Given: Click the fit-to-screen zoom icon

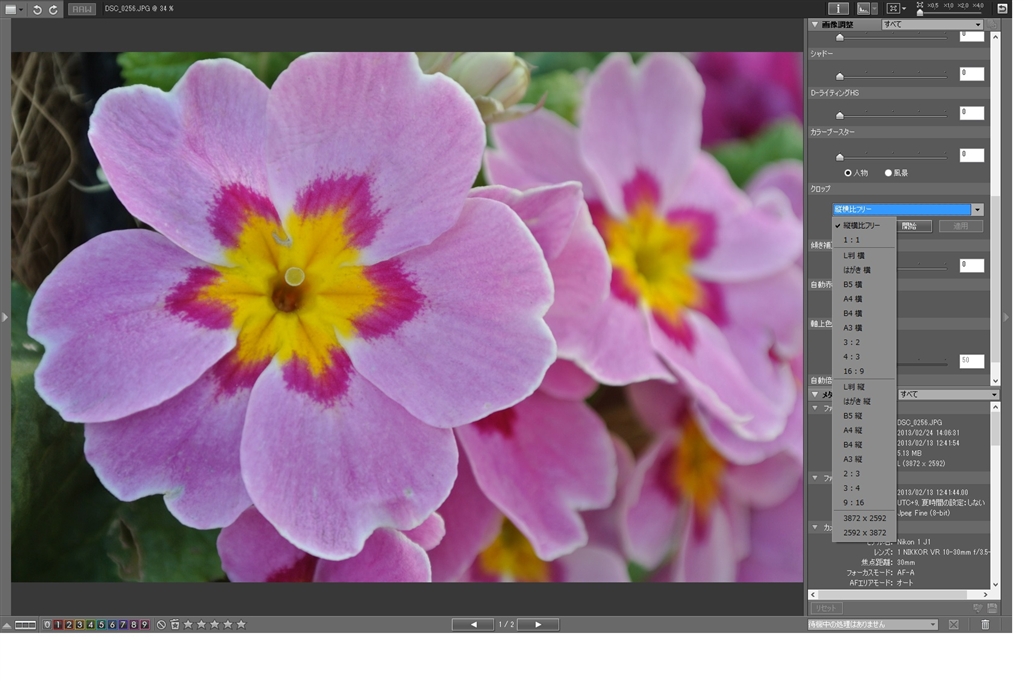Looking at the screenshot, I should point(893,8).
